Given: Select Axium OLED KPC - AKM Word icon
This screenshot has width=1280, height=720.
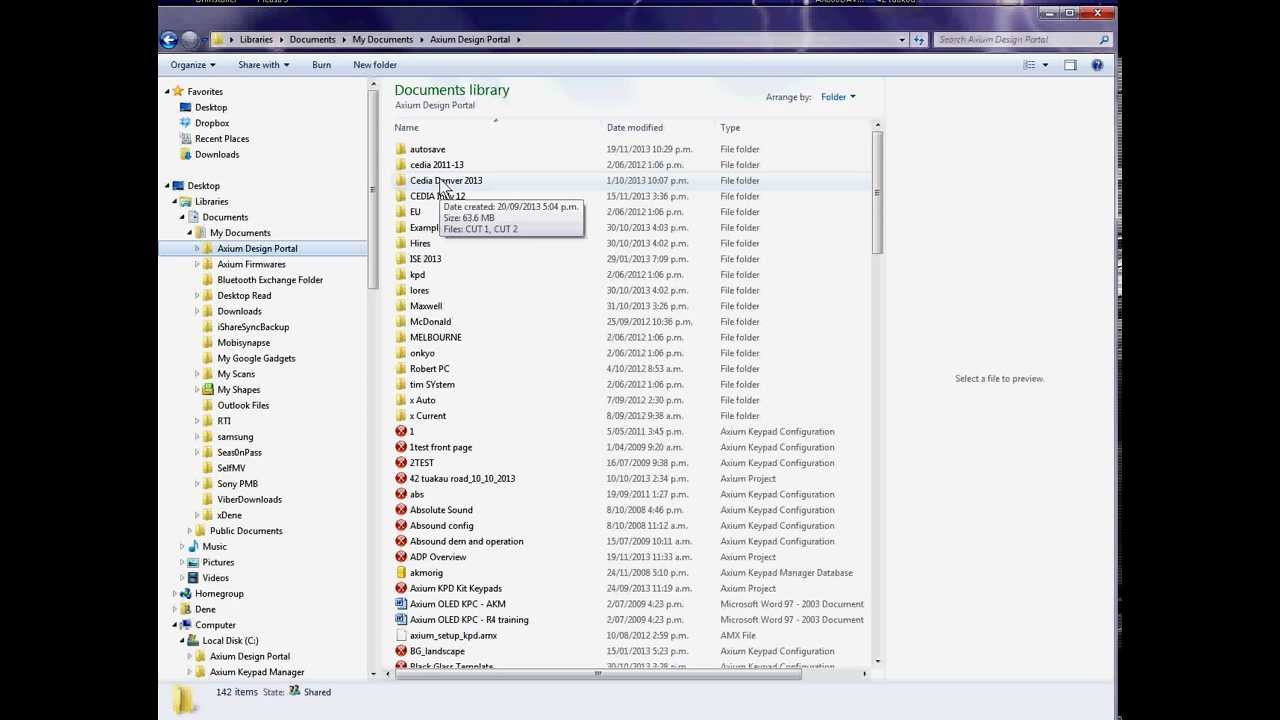Looking at the screenshot, I should click(x=401, y=604).
